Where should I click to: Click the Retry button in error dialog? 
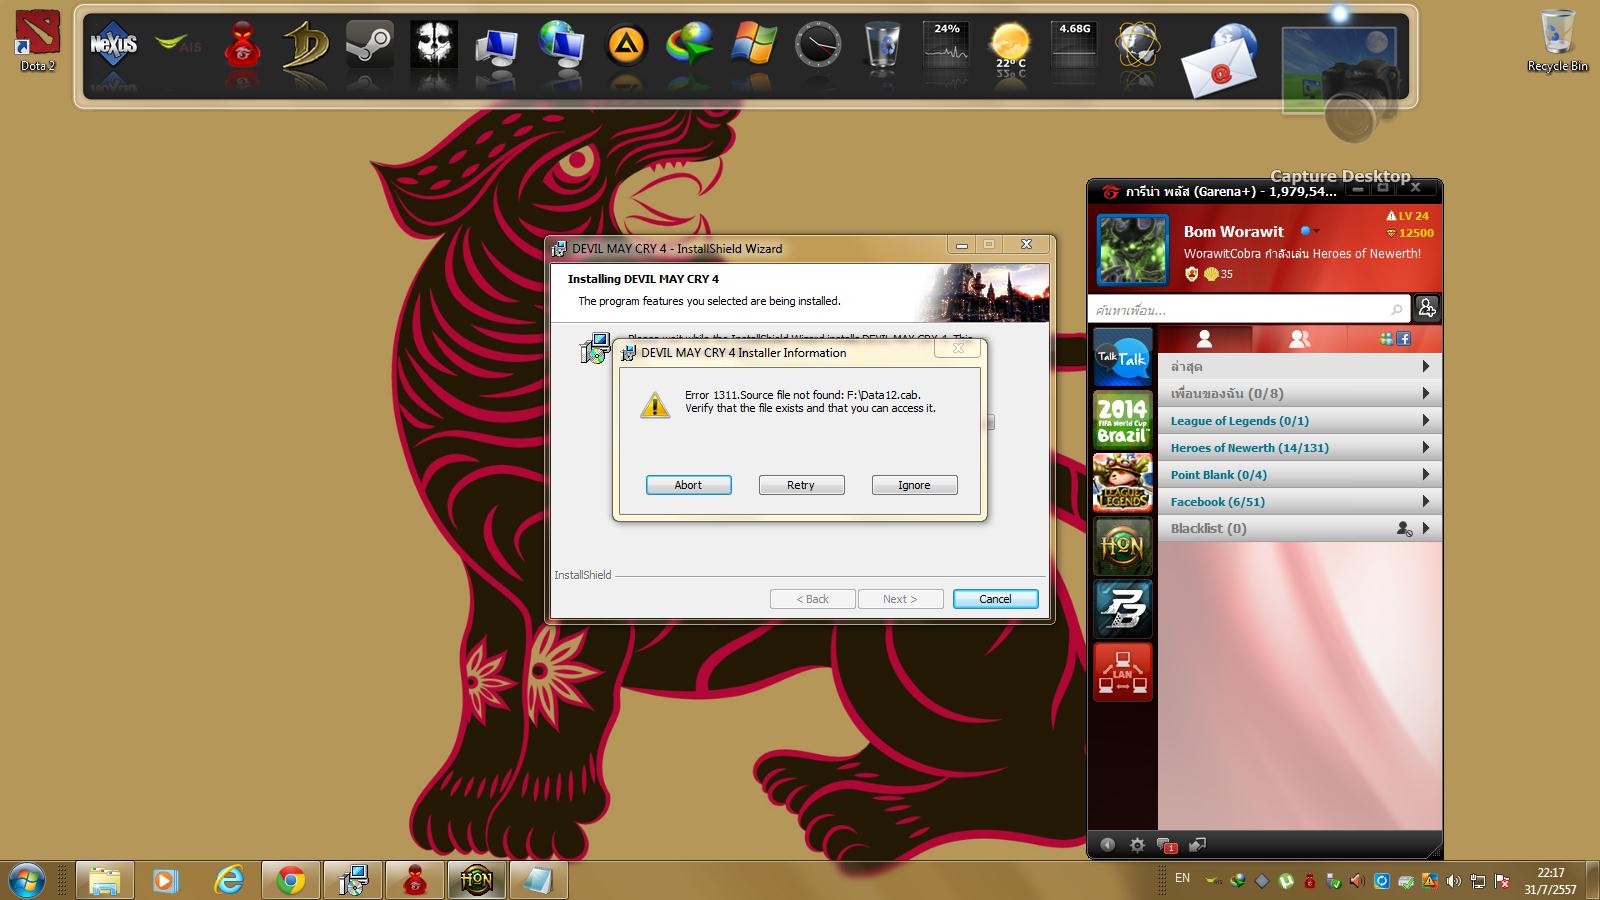click(x=801, y=485)
